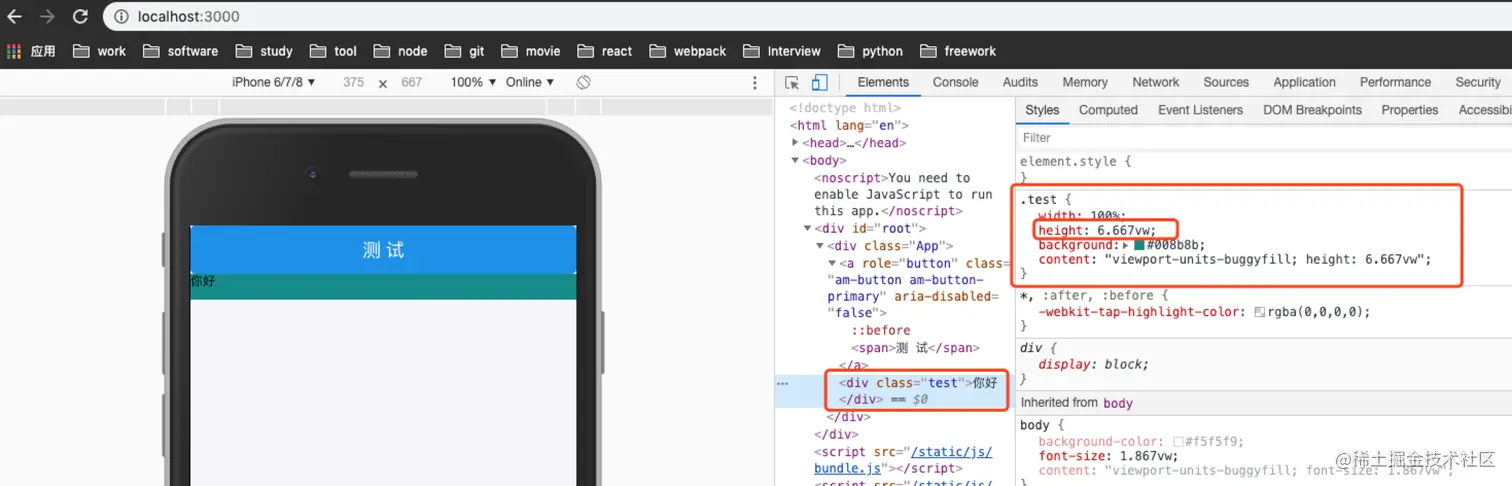Switch to the Elements tab
1512x486 pixels.
(883, 82)
